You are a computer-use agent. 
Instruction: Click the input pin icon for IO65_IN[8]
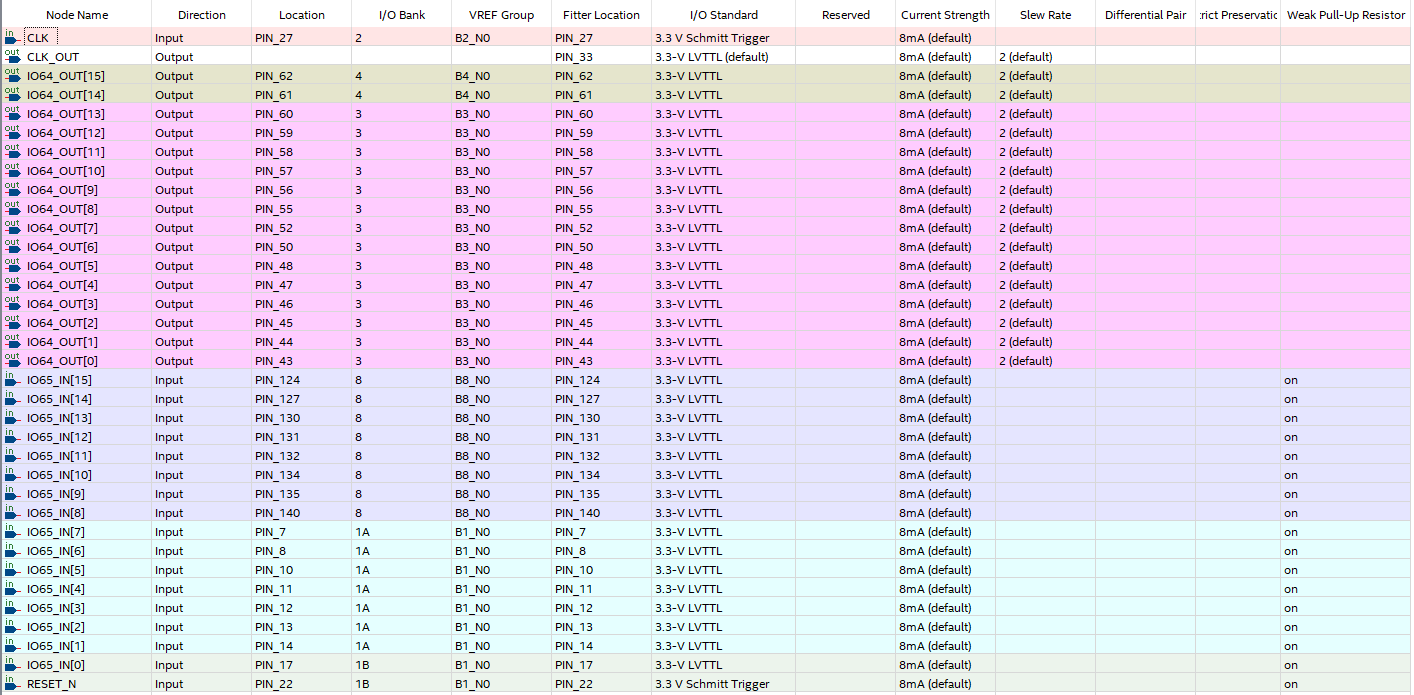[12, 512]
